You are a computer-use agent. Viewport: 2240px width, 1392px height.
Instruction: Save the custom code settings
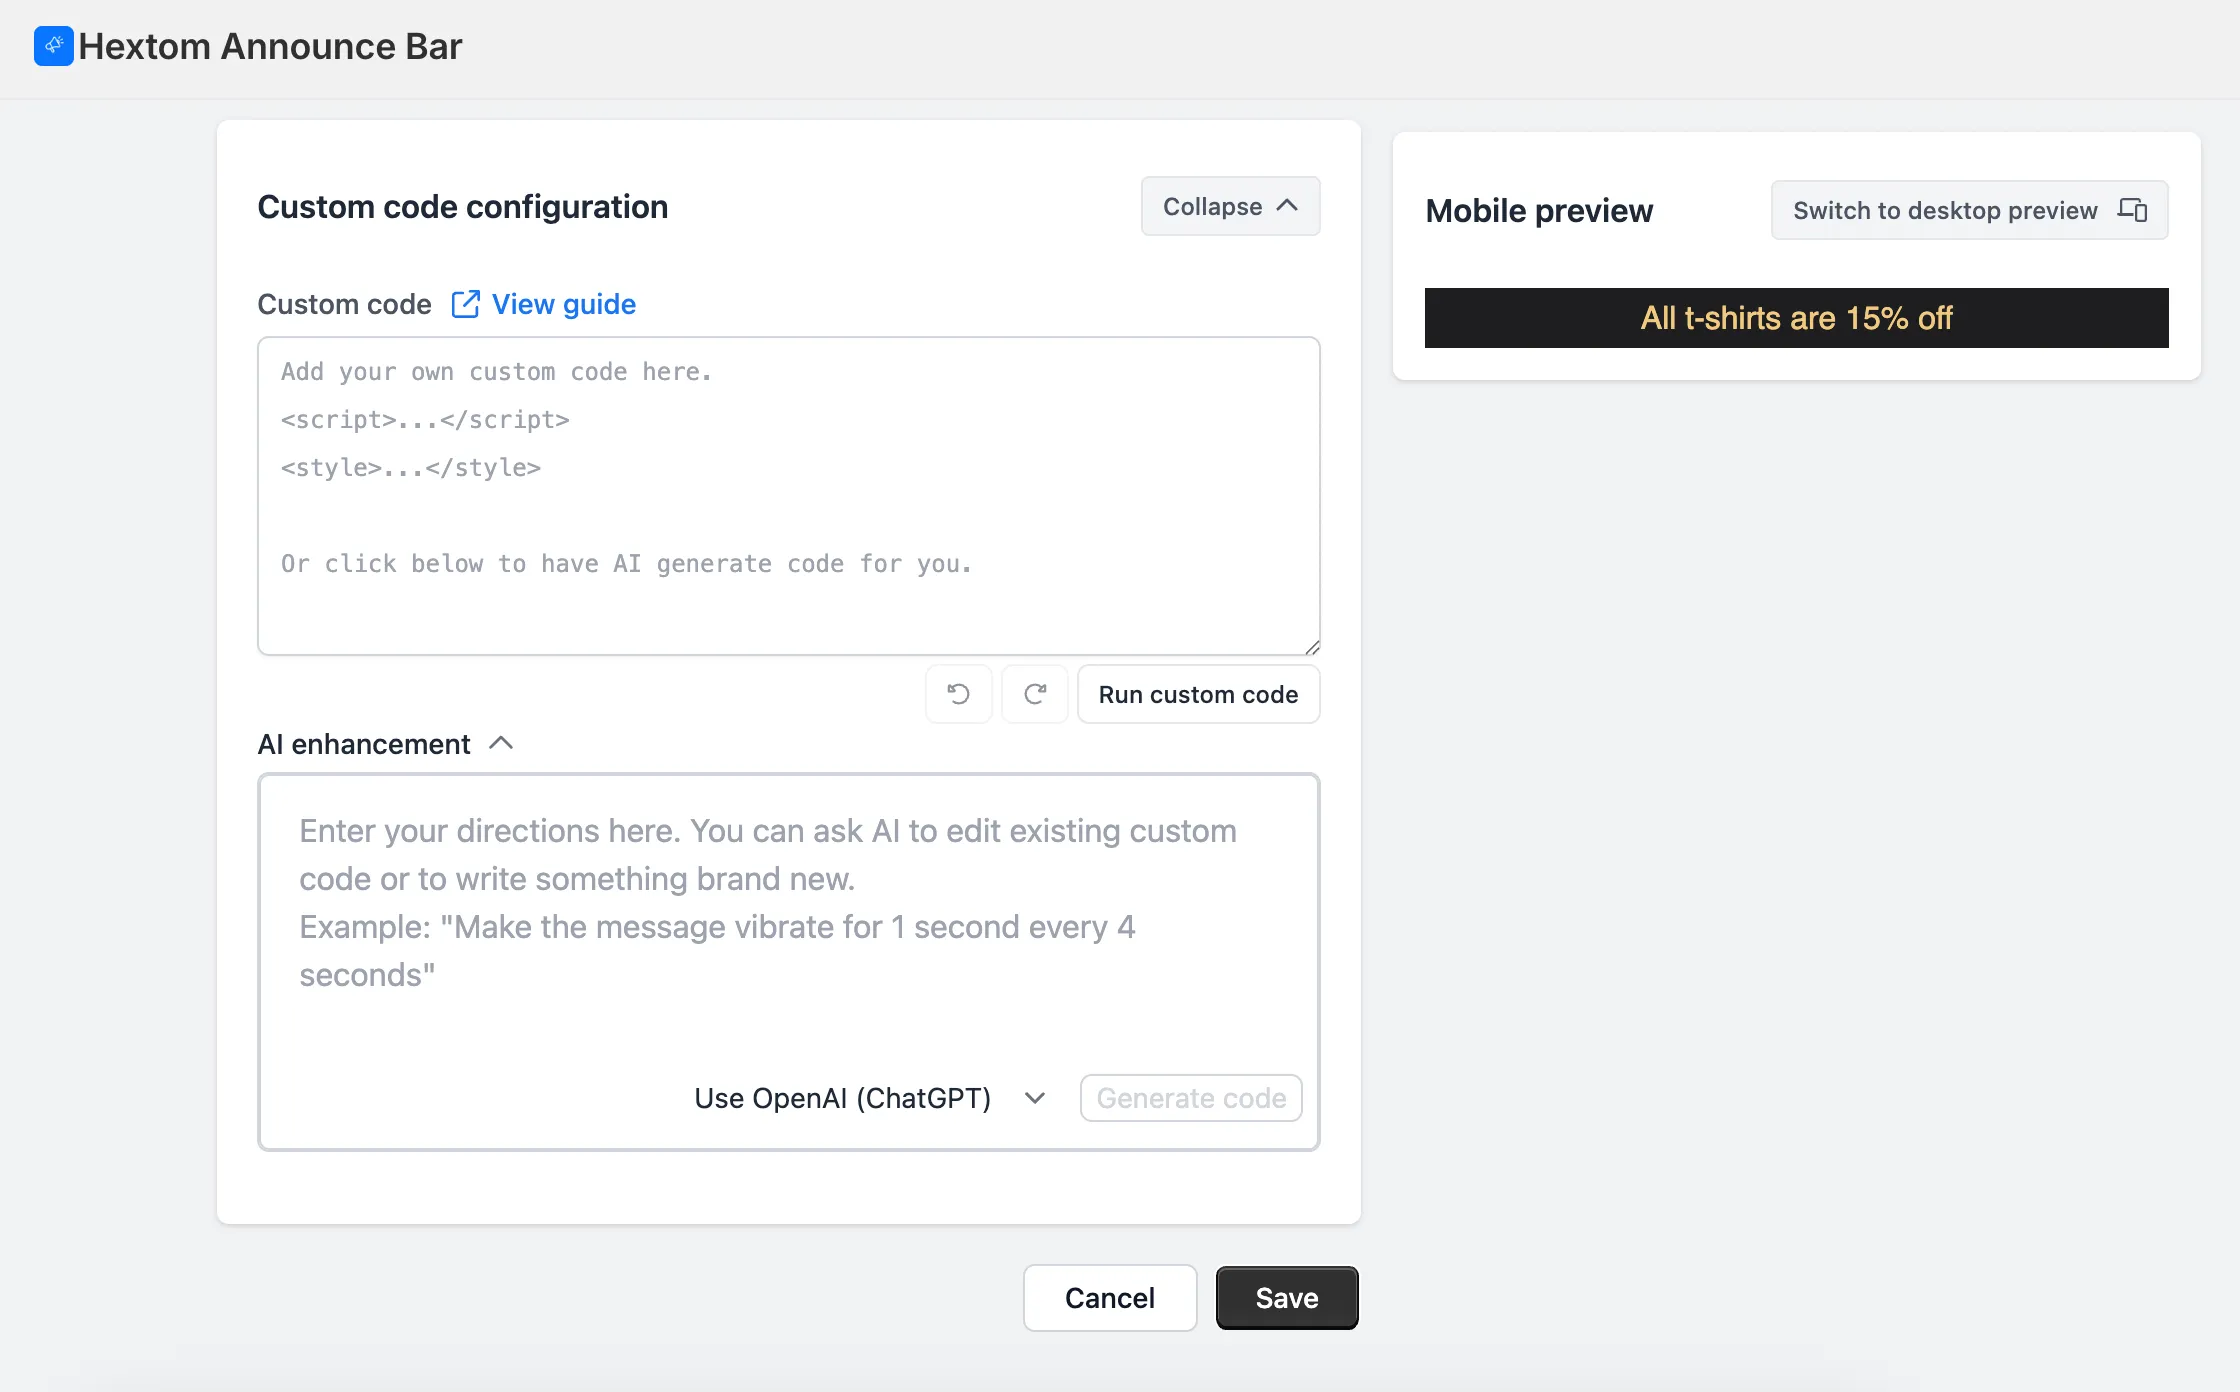(1287, 1298)
